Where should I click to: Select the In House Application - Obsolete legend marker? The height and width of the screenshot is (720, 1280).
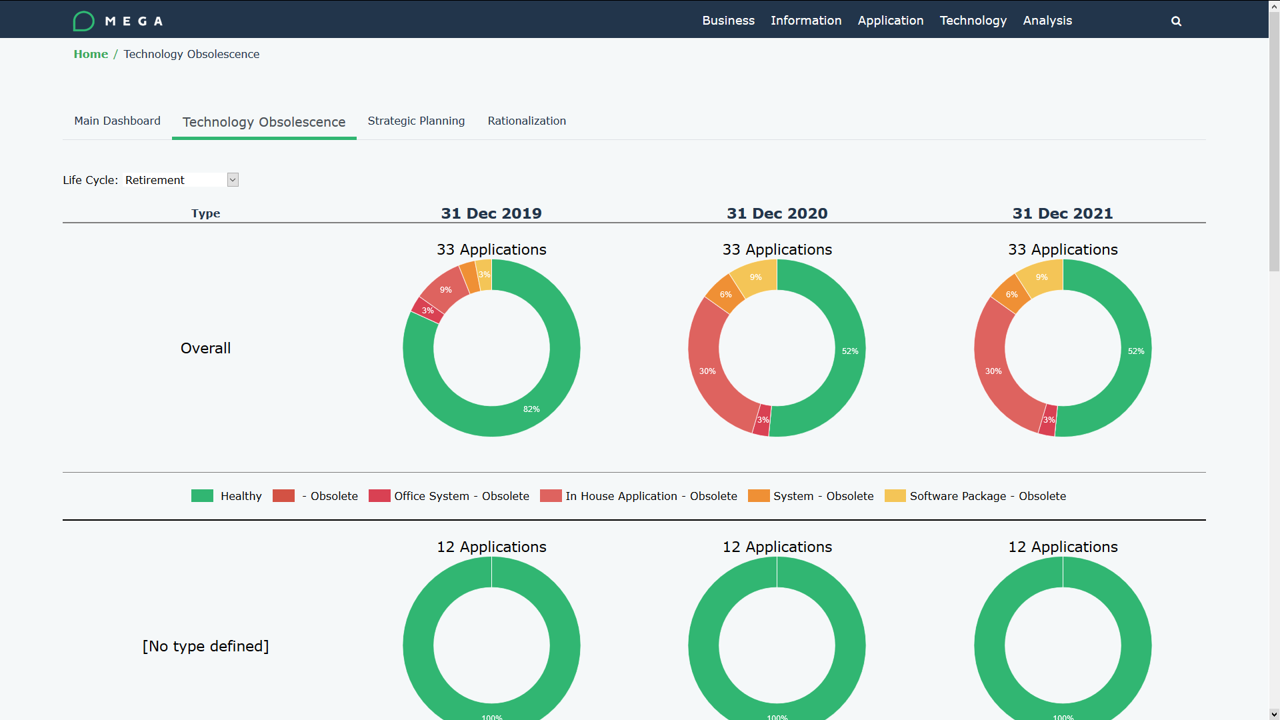(x=553, y=495)
